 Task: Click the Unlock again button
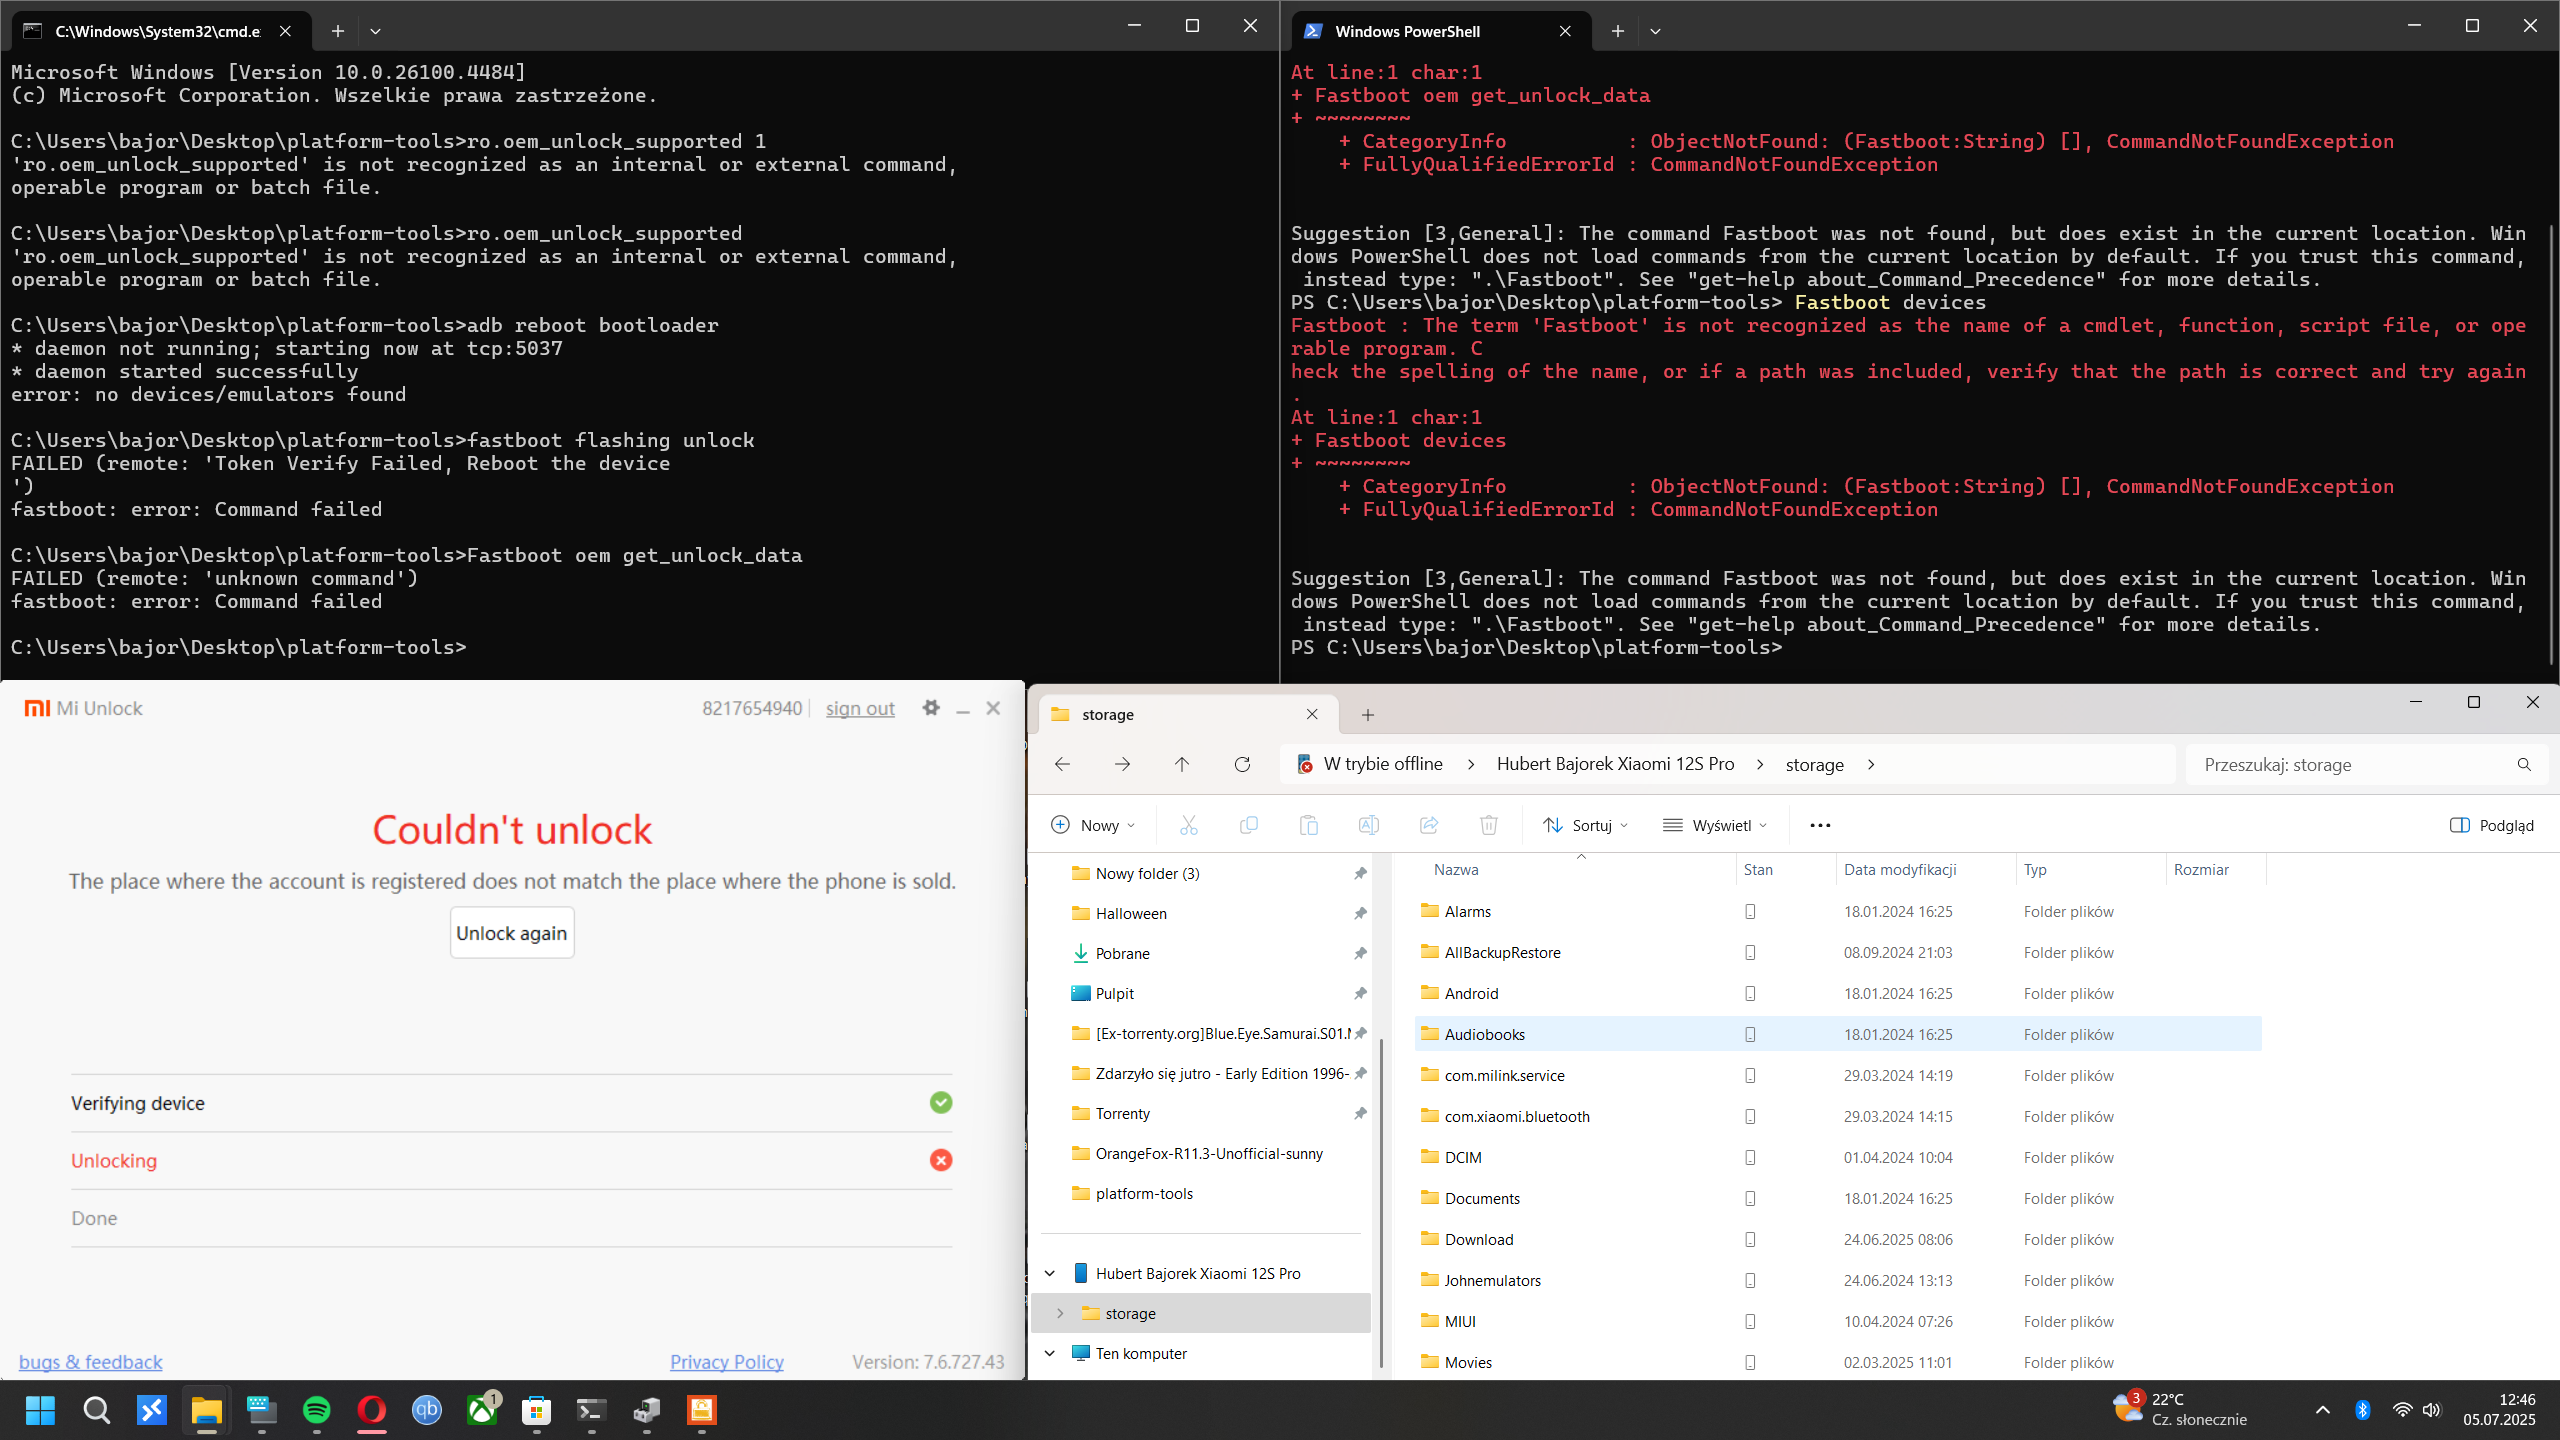[x=512, y=933]
